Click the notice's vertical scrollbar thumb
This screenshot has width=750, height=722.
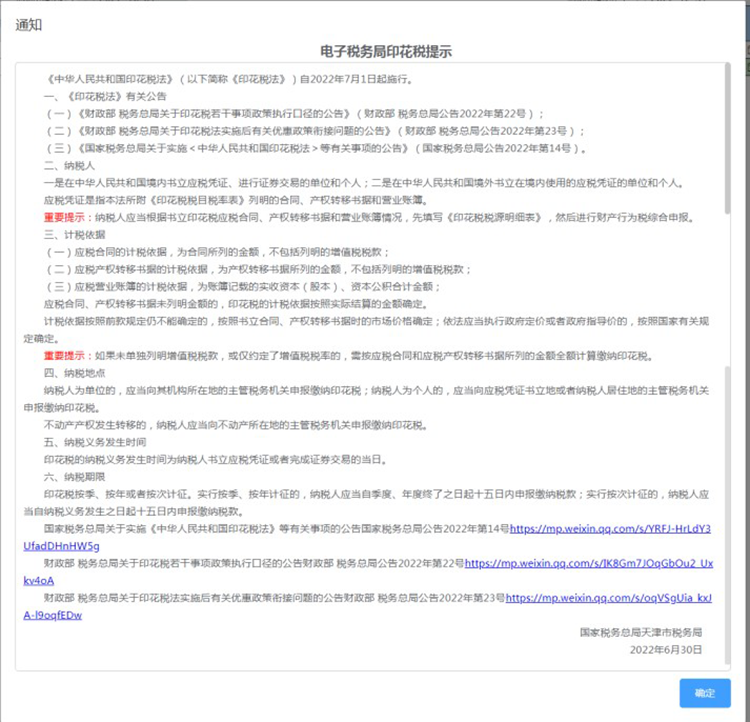[728, 138]
